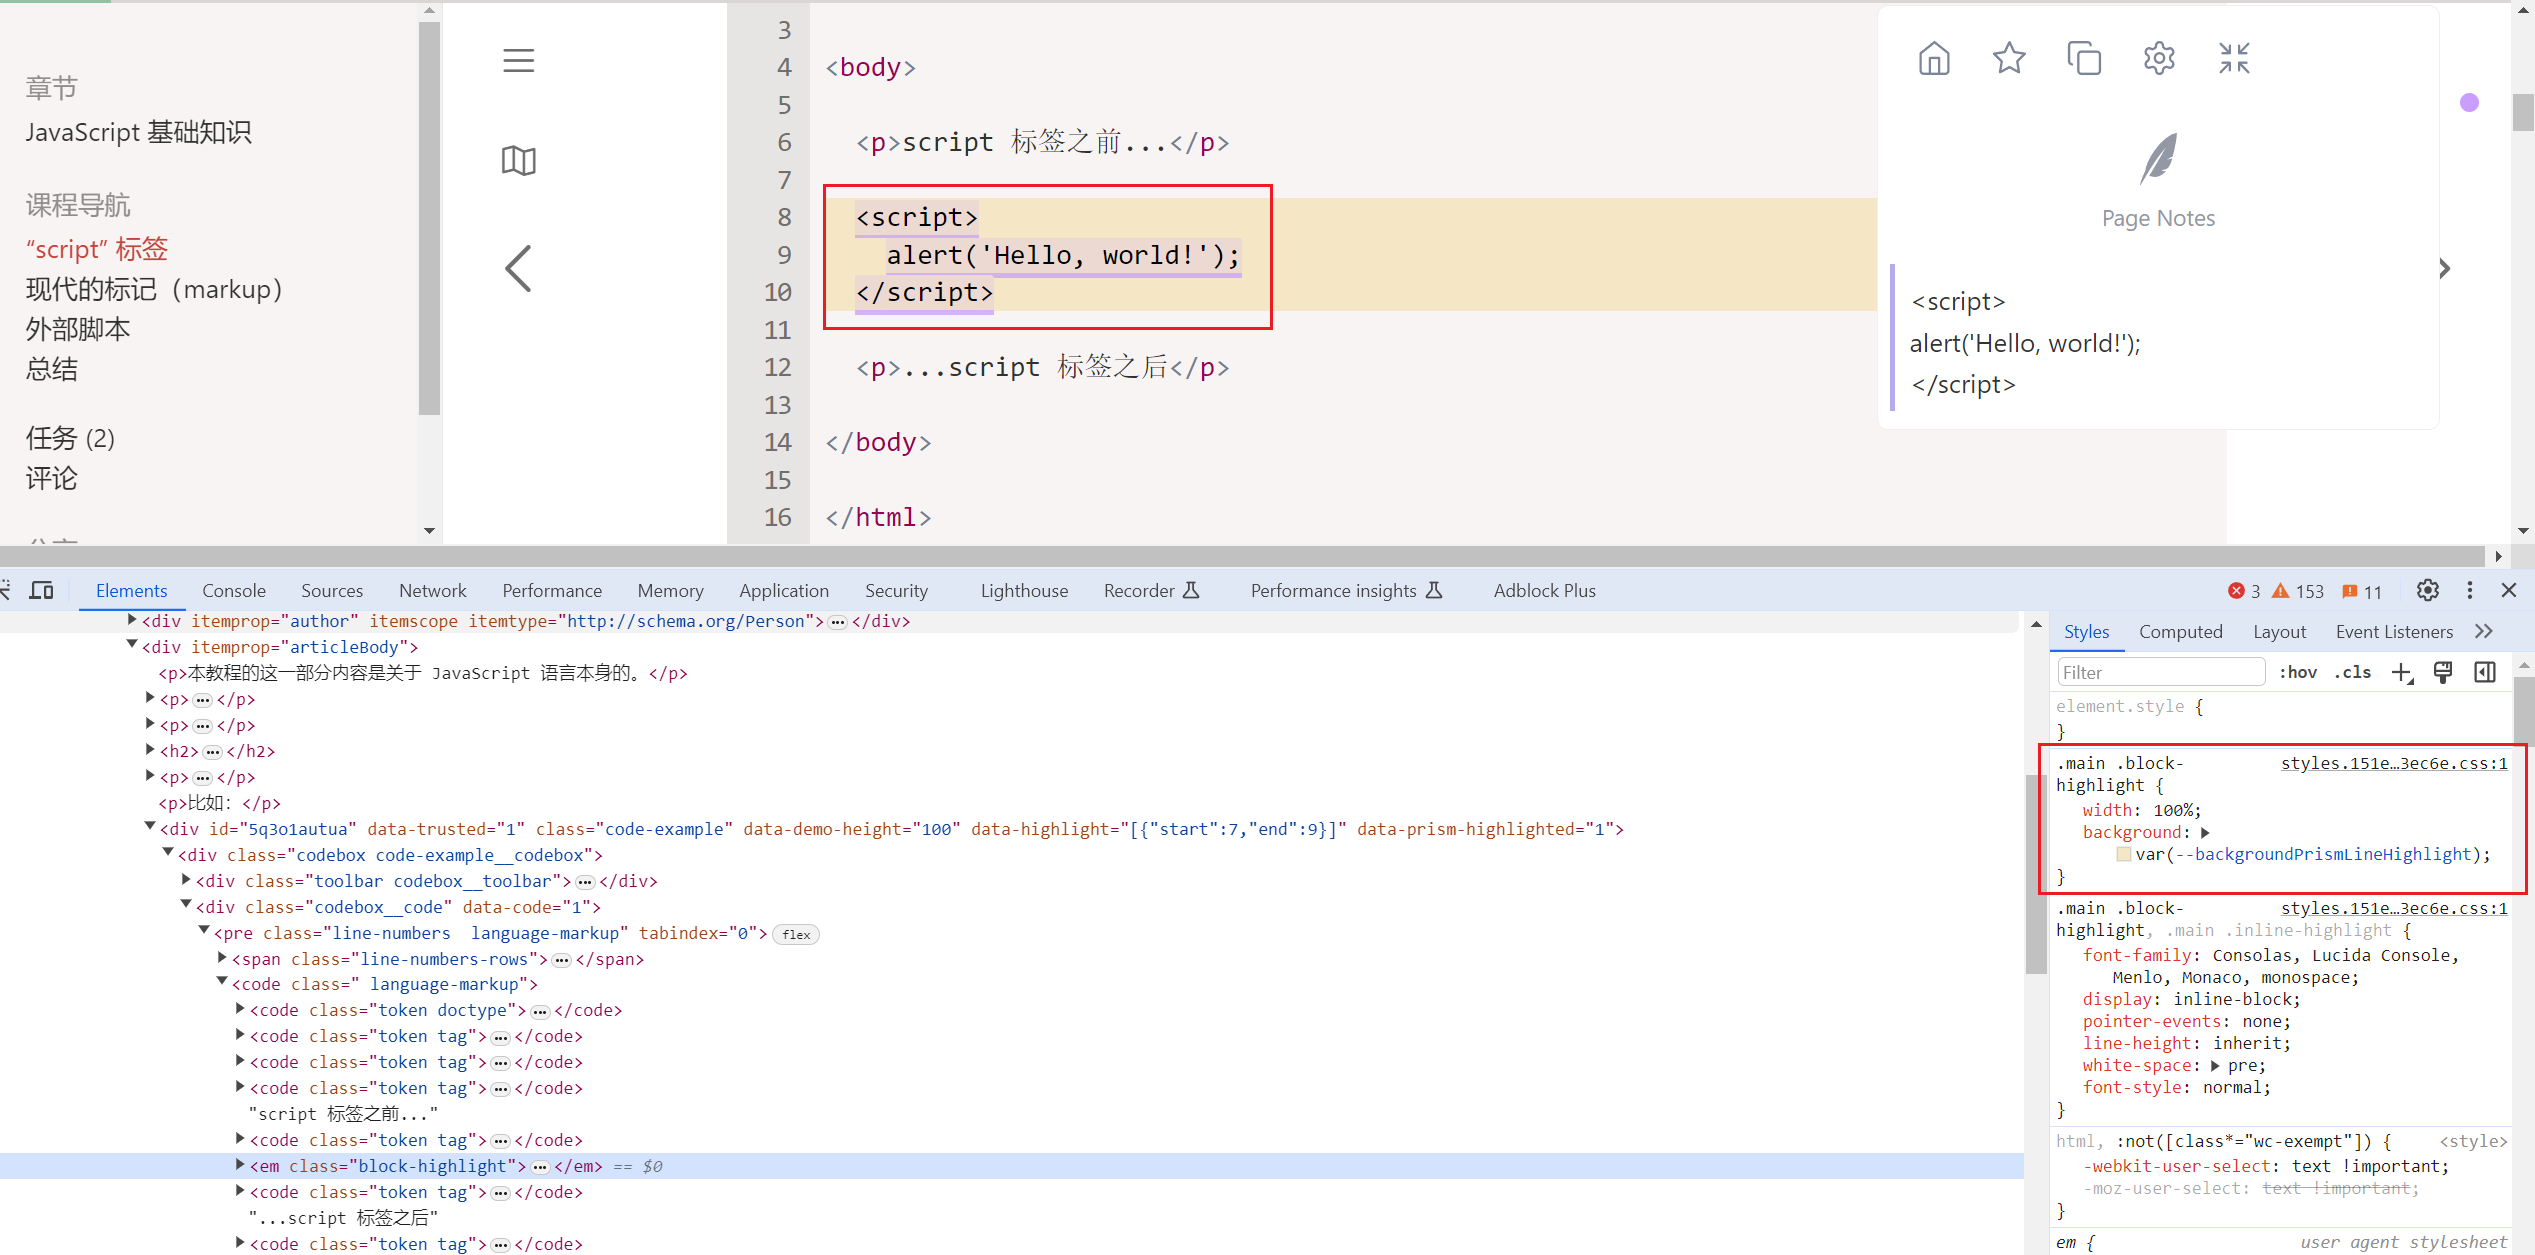
Task: Expand the em block-highlight element
Action: click(x=240, y=1165)
